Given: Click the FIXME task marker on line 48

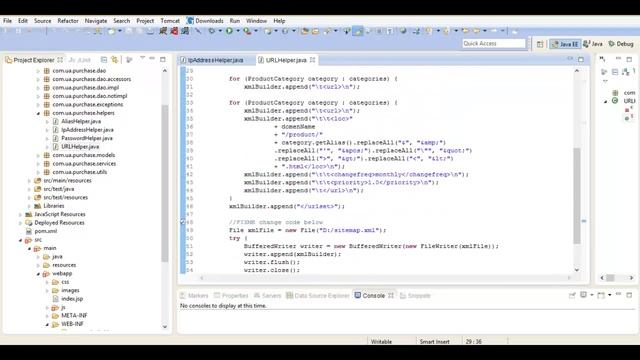Looking at the screenshot, I should 183,222.
